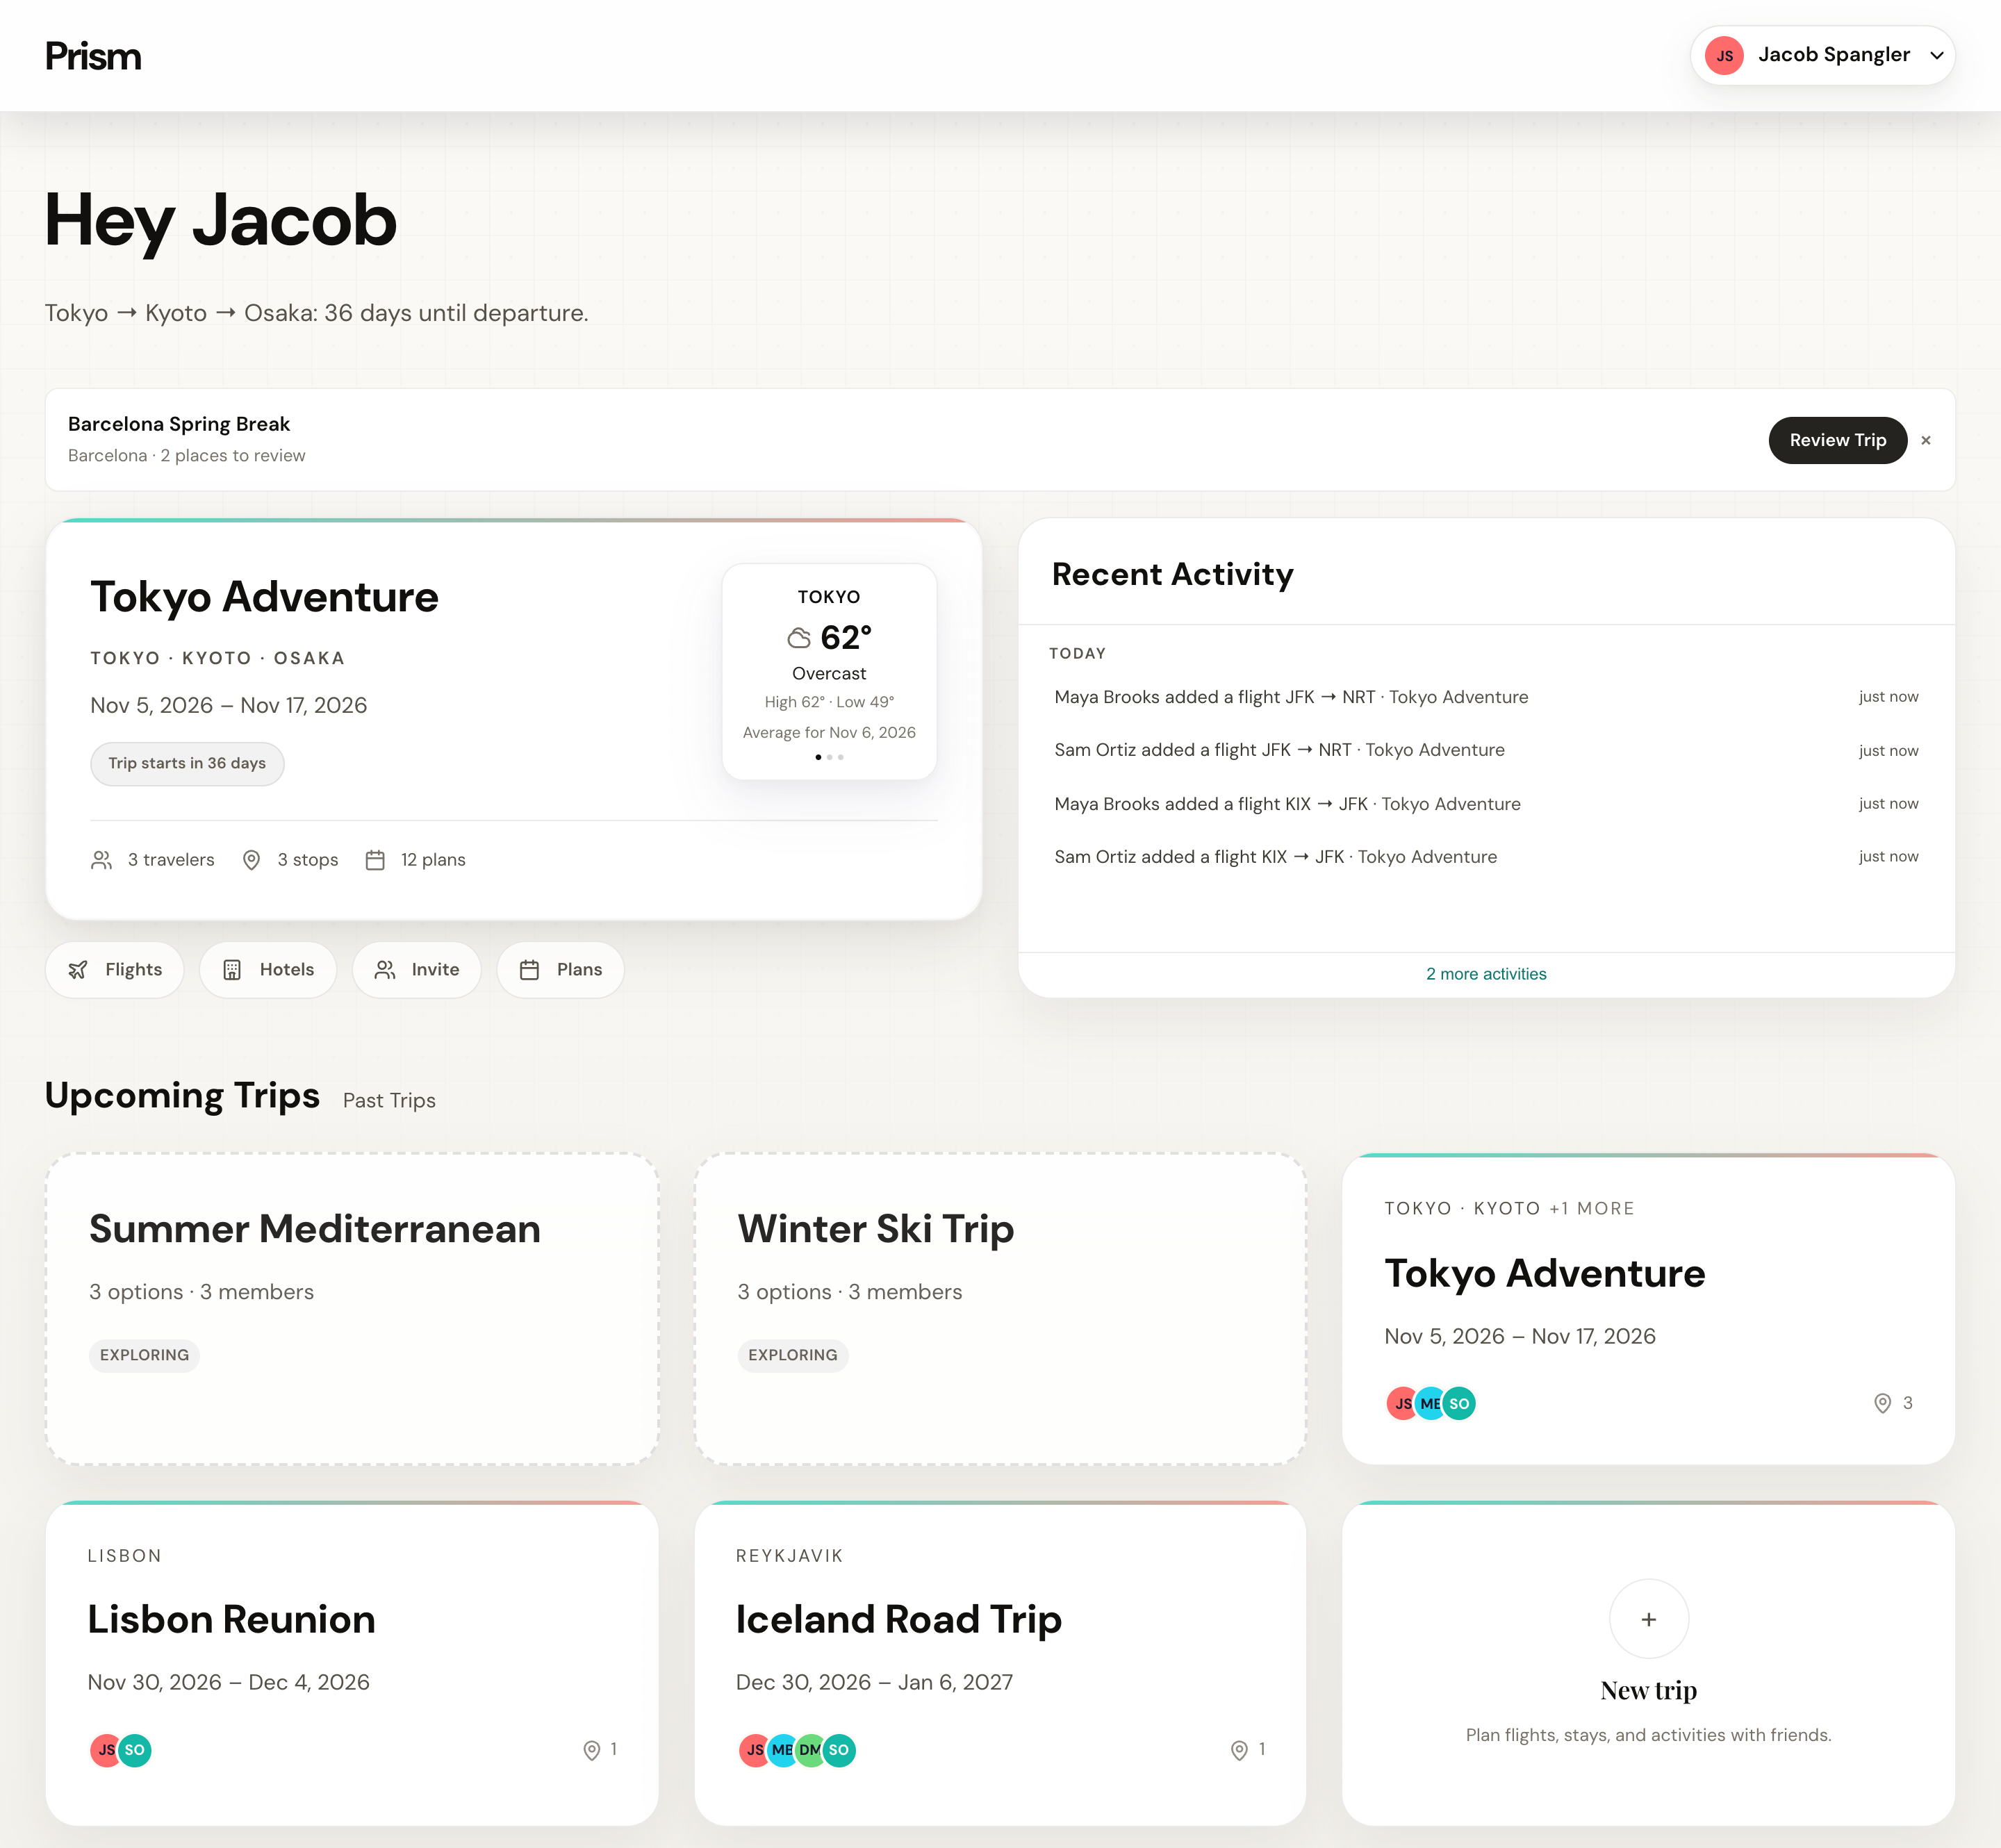Switch to the Past Trips tab
The height and width of the screenshot is (1848, 2001).
[389, 1100]
